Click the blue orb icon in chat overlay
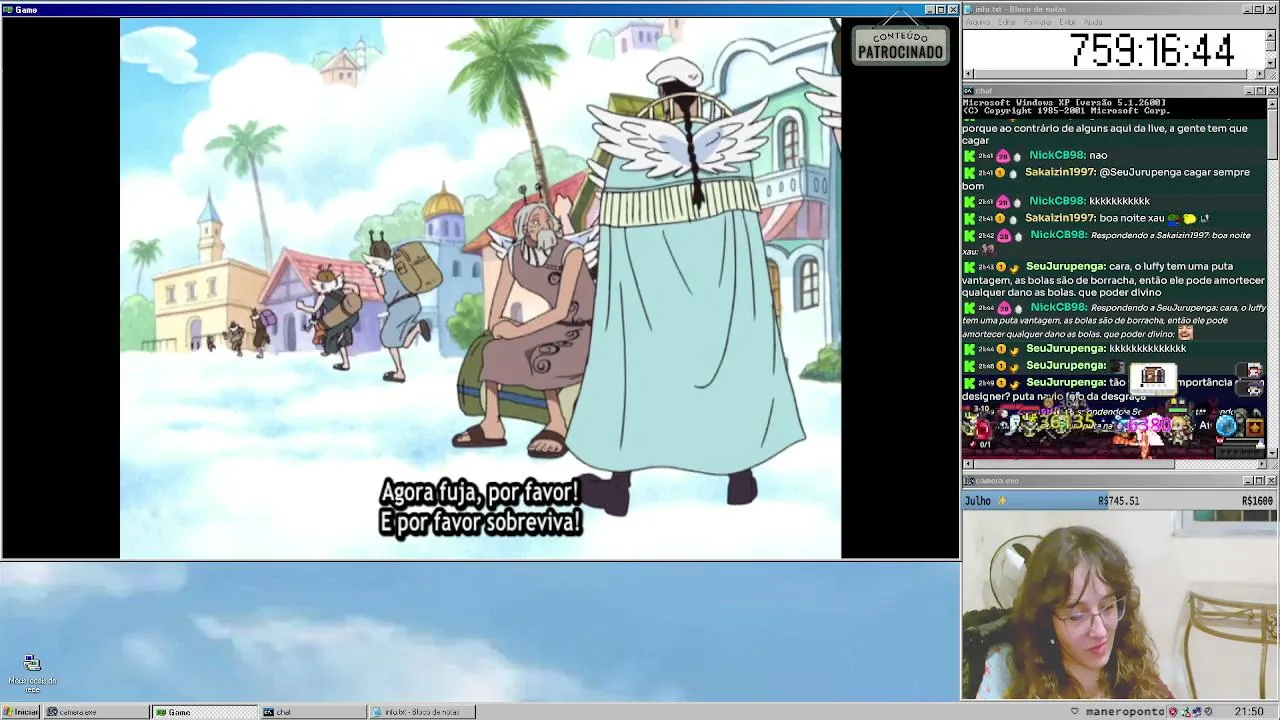Screen dimensions: 1280x720 pos(1227,426)
